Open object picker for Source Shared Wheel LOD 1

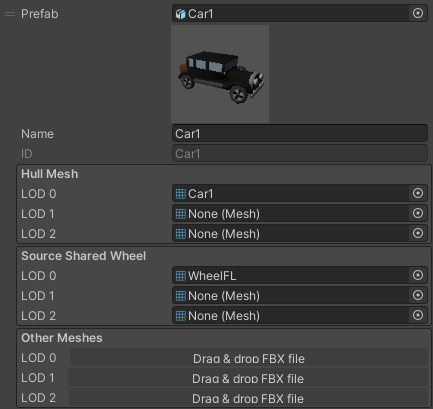pyautogui.click(x=418, y=295)
